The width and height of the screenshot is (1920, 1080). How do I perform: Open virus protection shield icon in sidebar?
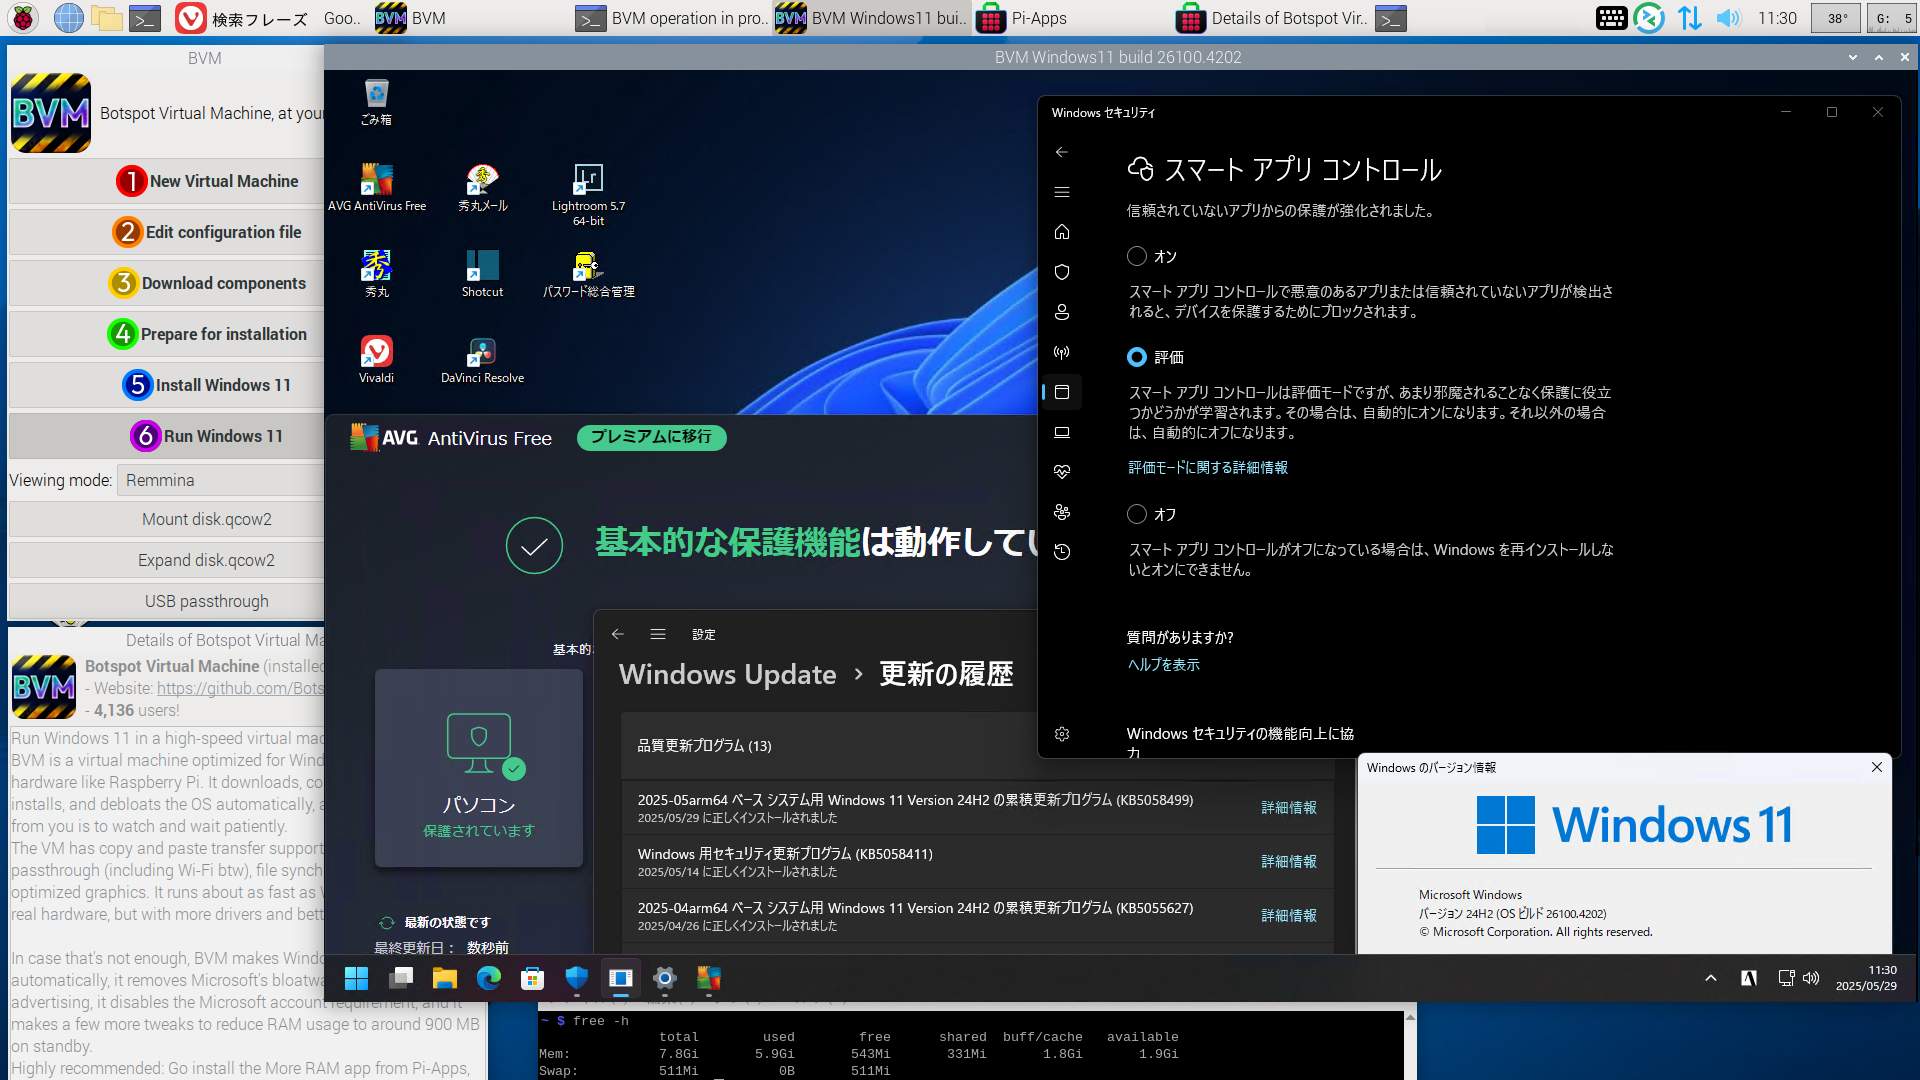click(1062, 272)
